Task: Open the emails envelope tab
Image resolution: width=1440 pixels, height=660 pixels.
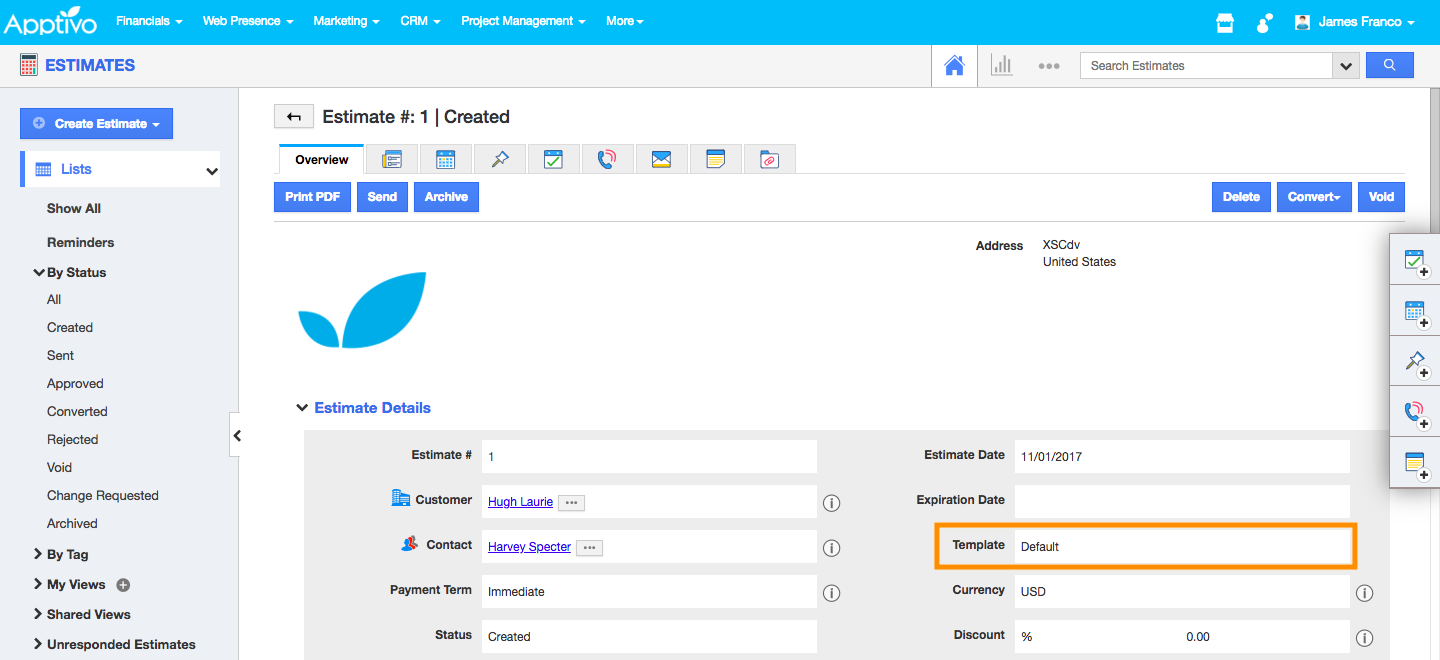Action: pos(661,159)
